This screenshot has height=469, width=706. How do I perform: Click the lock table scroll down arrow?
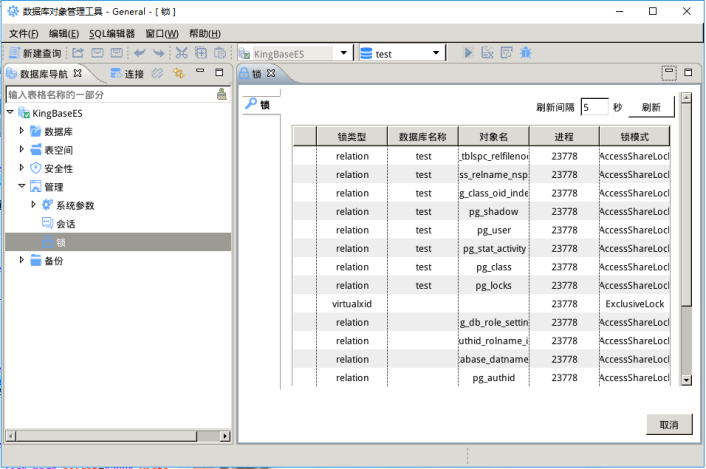(x=686, y=380)
